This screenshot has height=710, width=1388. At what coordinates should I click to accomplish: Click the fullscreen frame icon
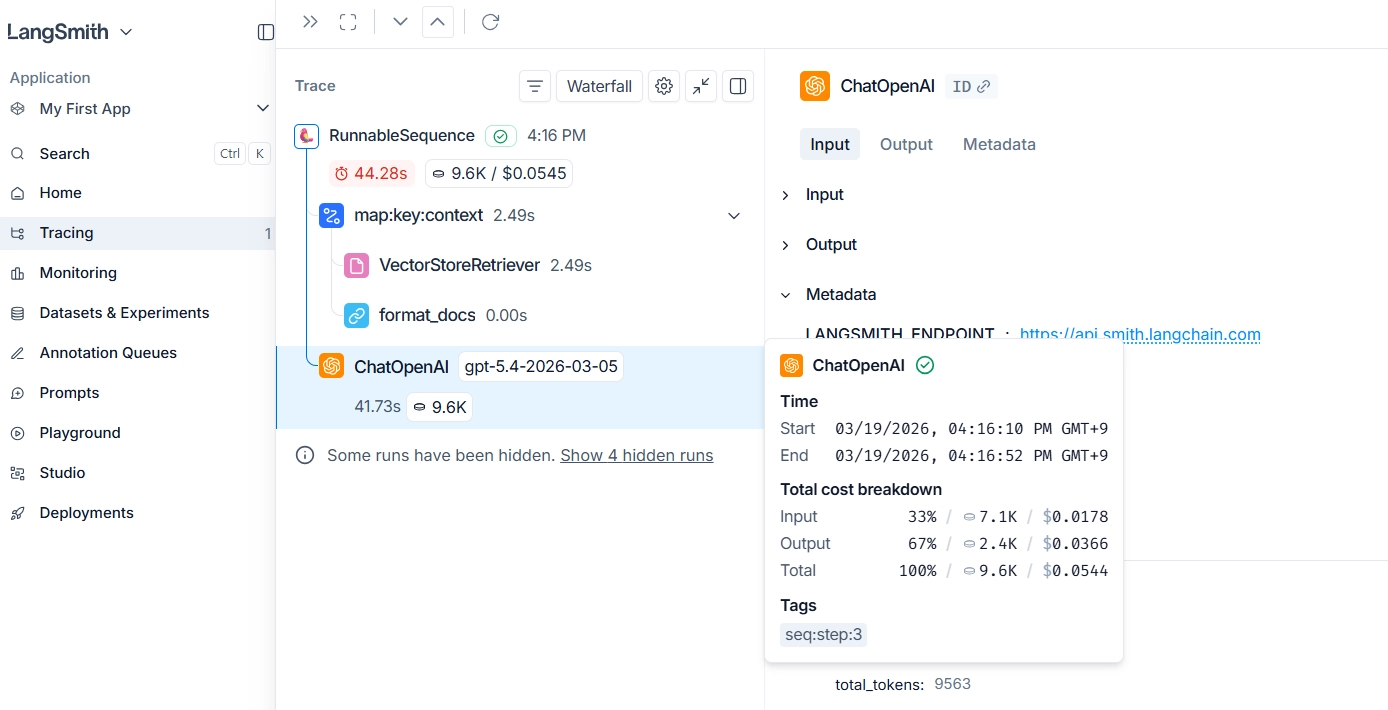point(348,21)
